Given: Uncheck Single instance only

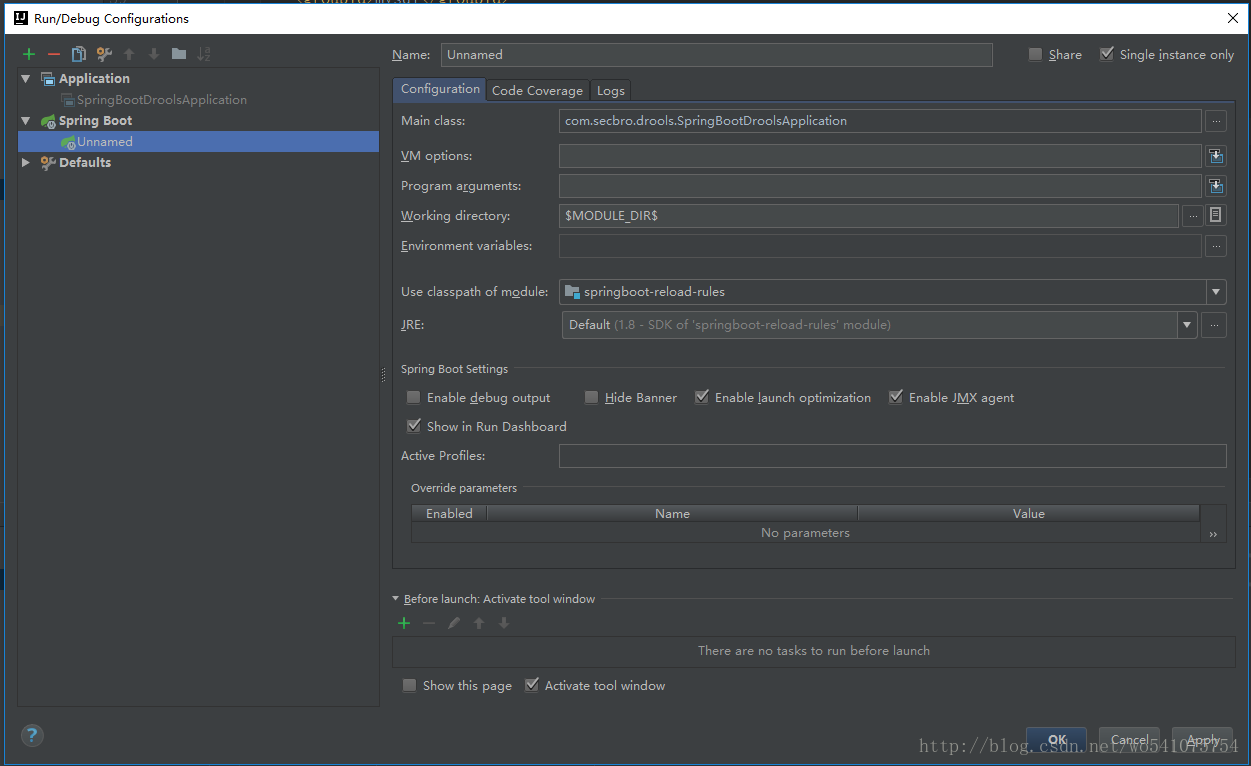Looking at the screenshot, I should point(1107,55).
